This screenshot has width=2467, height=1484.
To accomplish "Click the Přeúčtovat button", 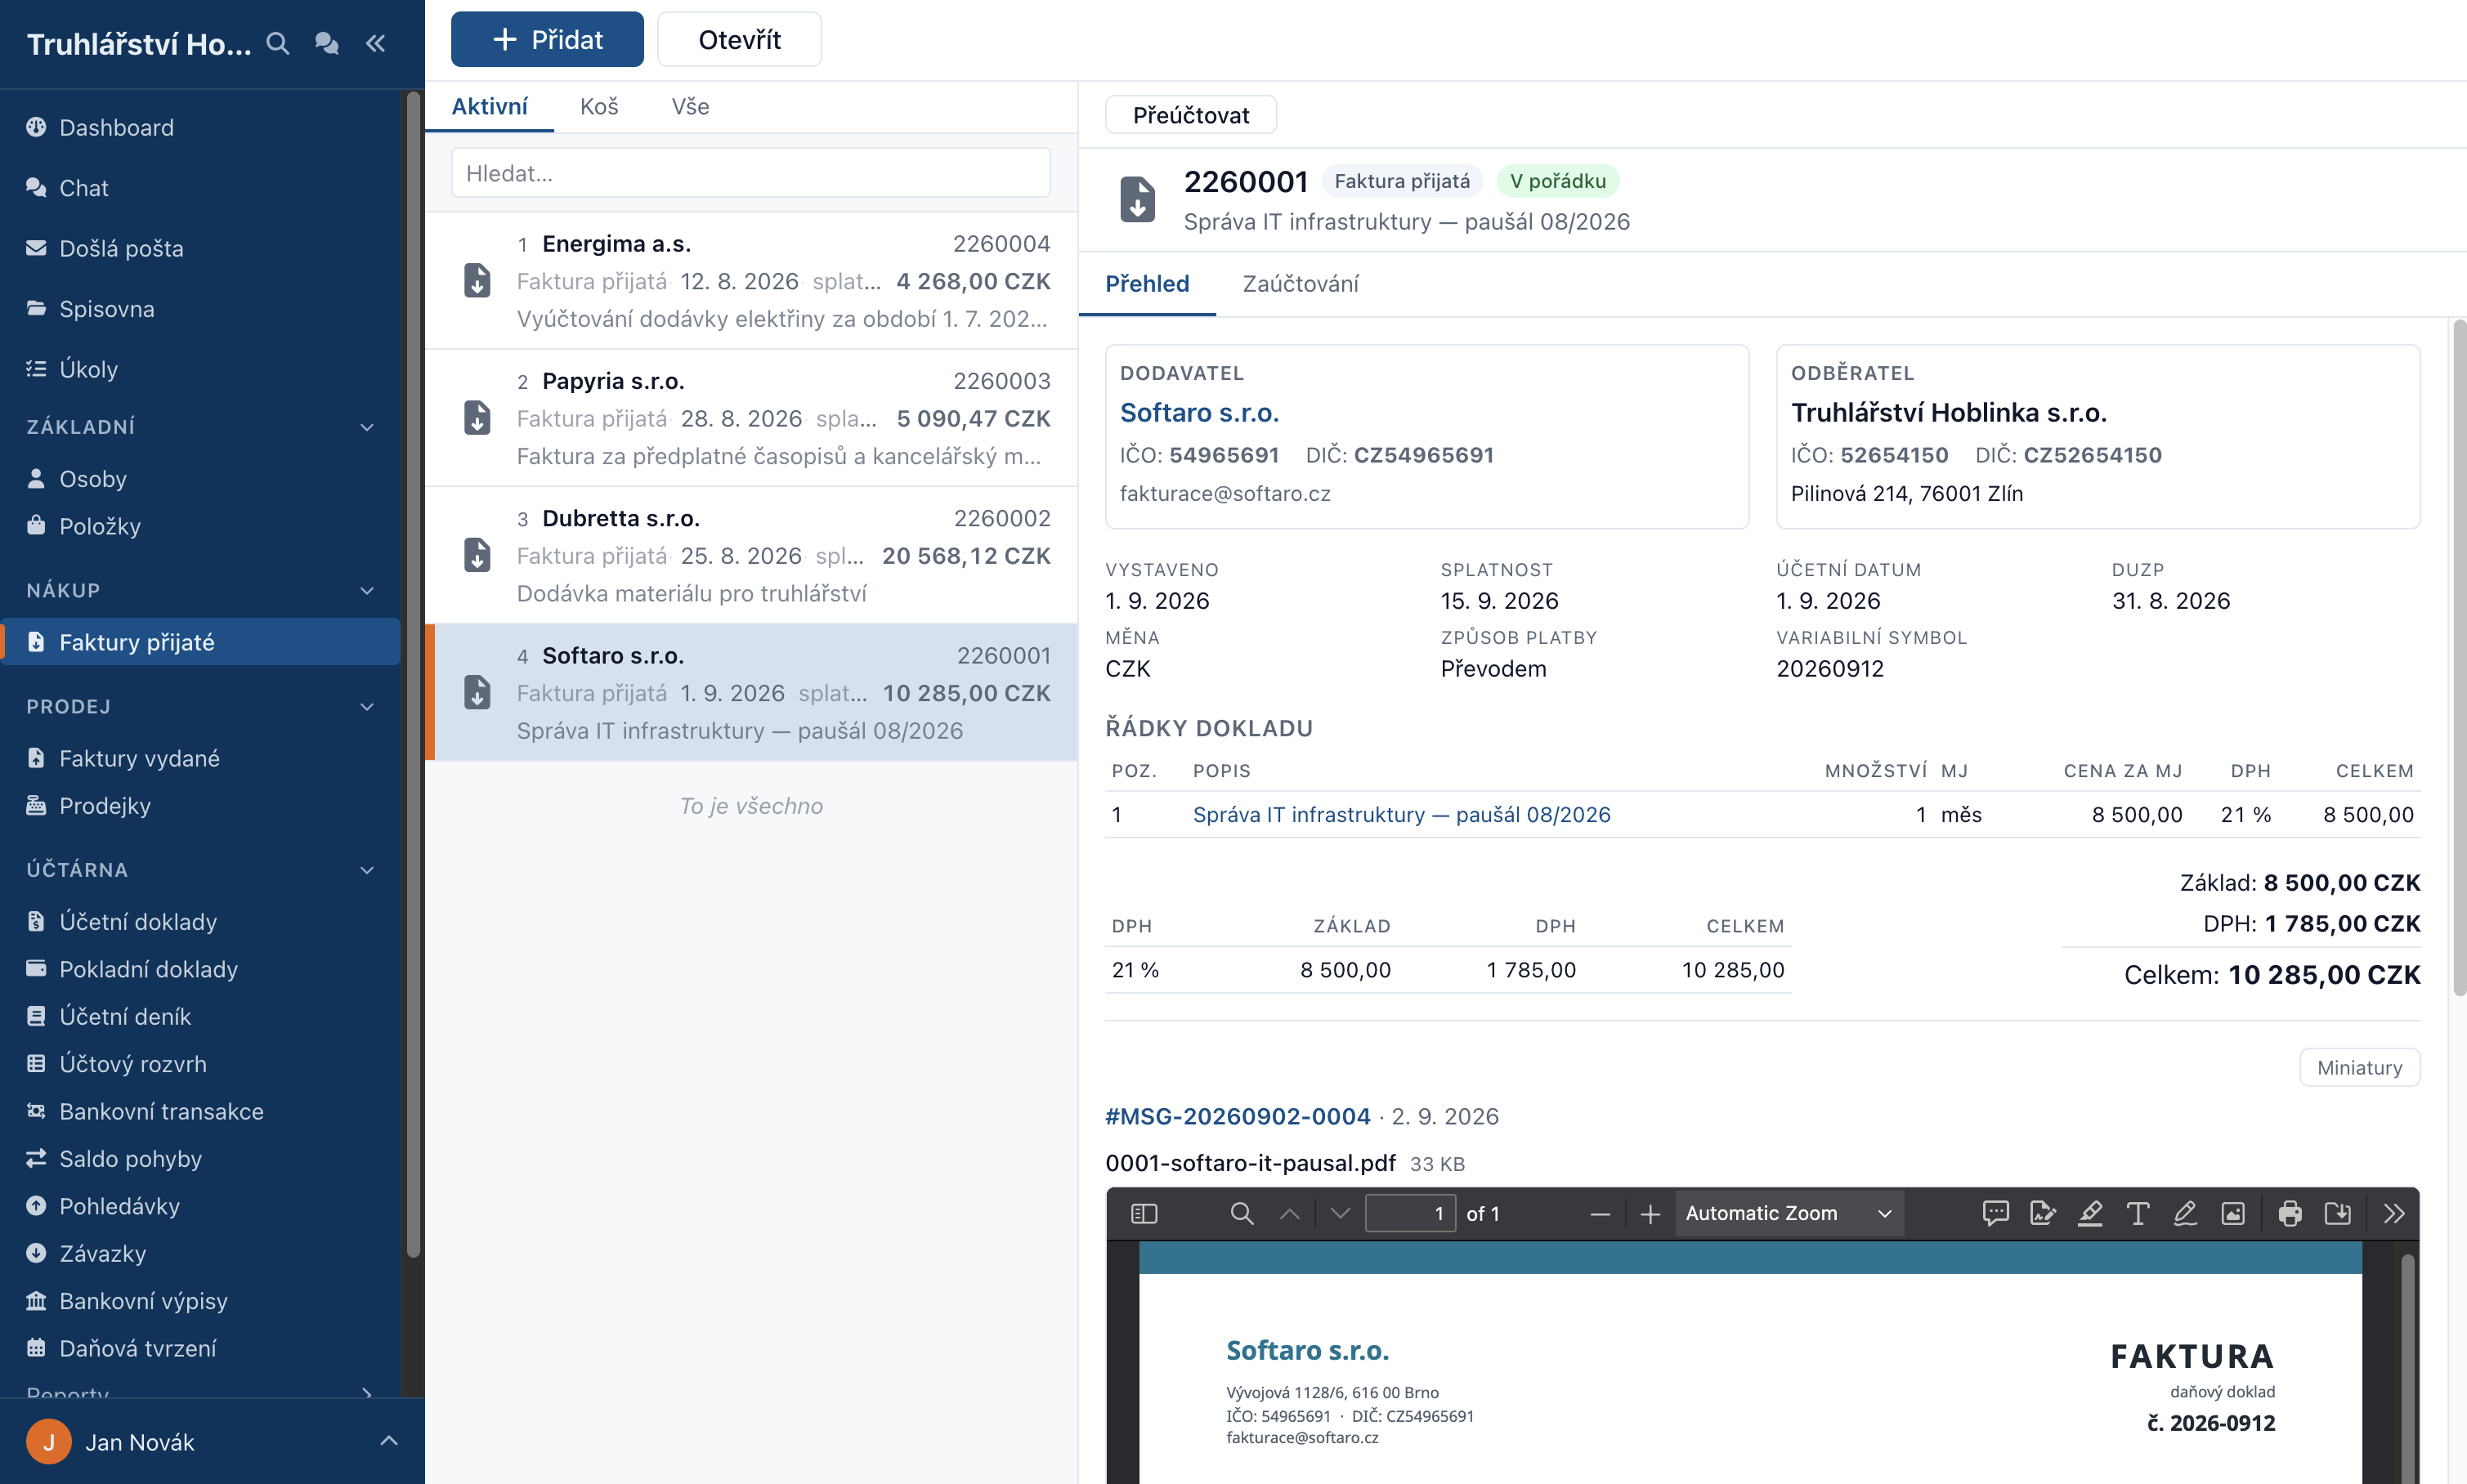I will (x=1190, y=115).
